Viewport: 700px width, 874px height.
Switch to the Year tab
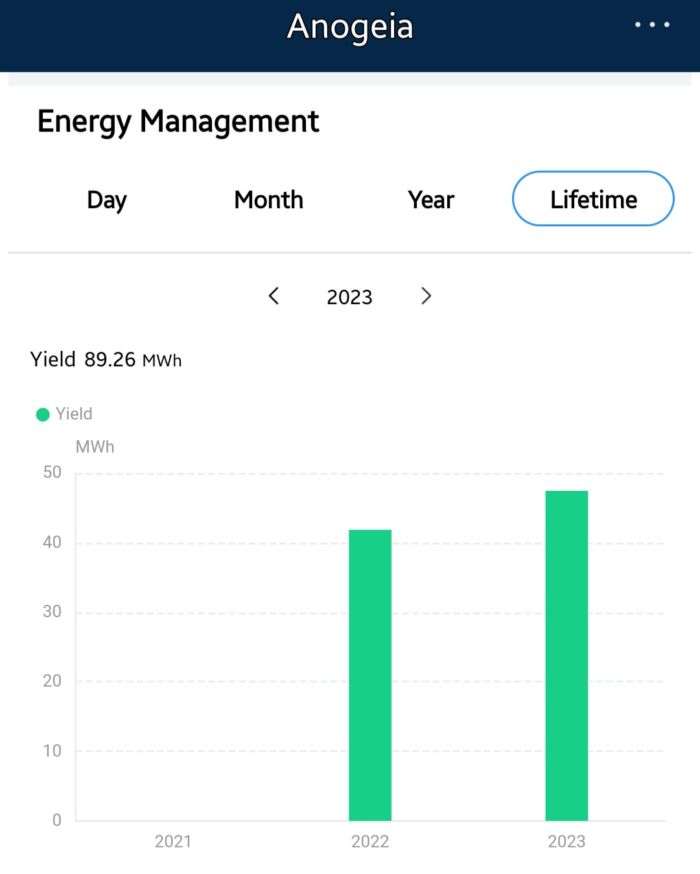(x=431, y=200)
